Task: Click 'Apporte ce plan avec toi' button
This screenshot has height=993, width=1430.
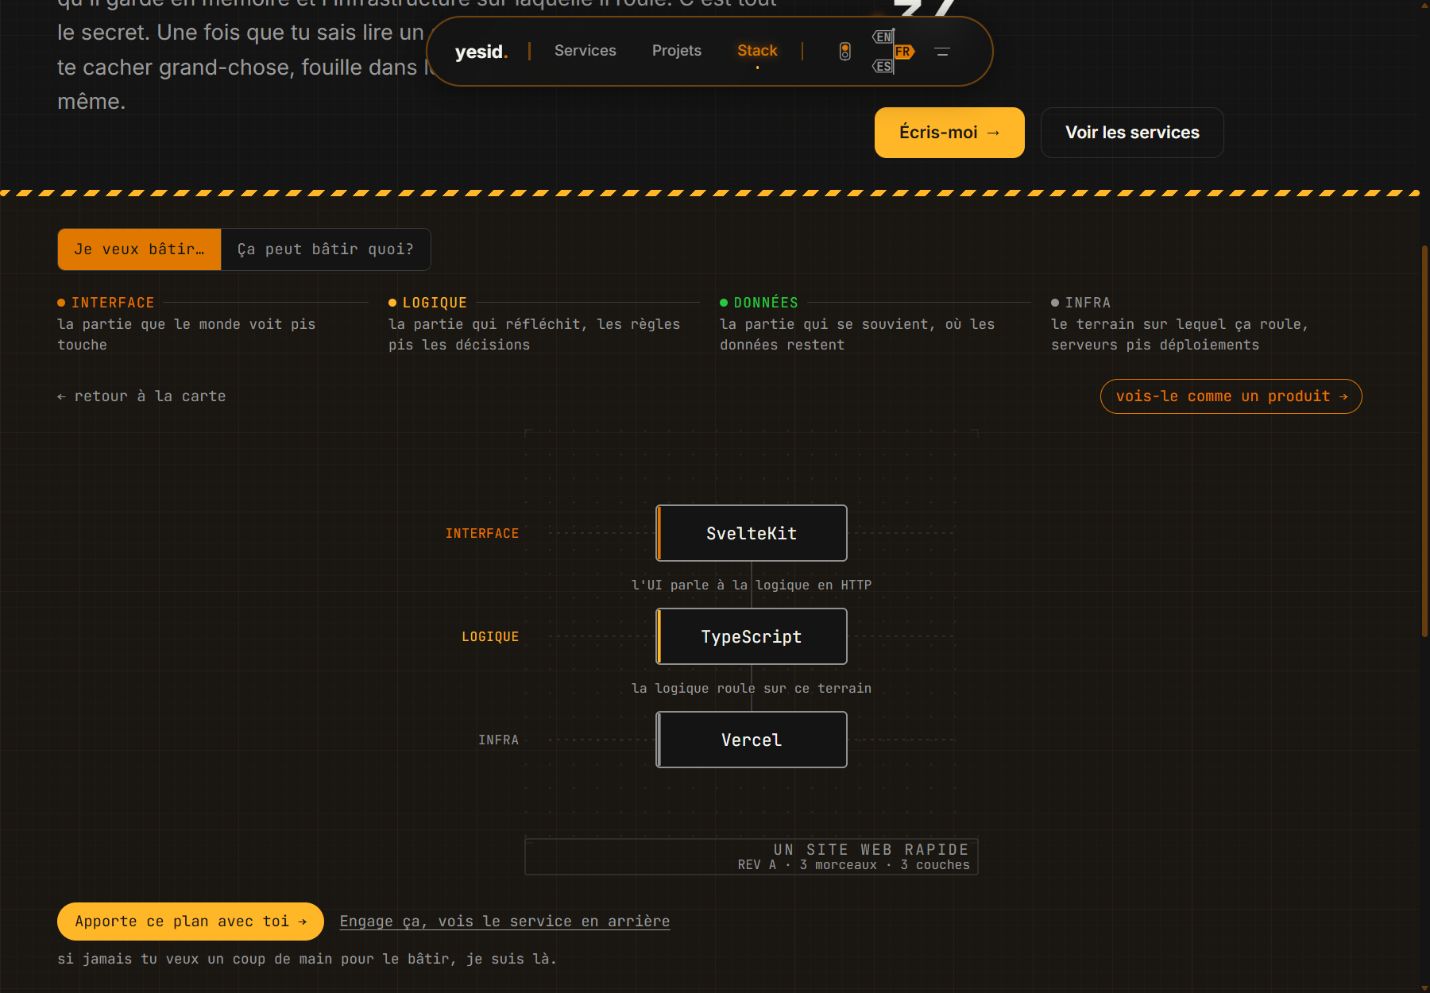Action: pos(190,921)
